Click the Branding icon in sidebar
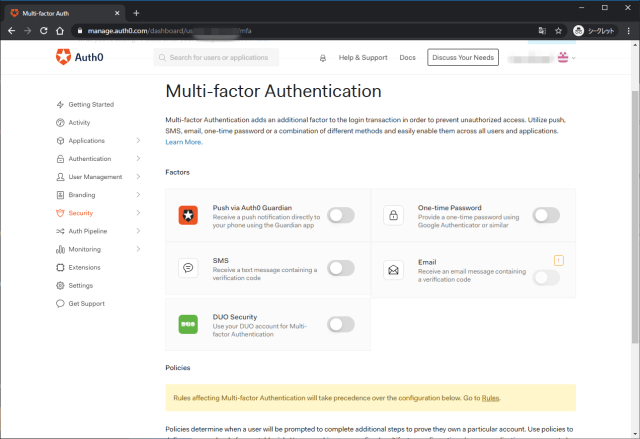 (60, 195)
